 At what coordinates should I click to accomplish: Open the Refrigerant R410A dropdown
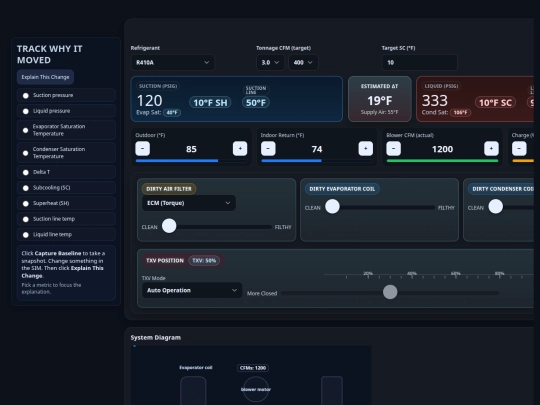tap(173, 62)
